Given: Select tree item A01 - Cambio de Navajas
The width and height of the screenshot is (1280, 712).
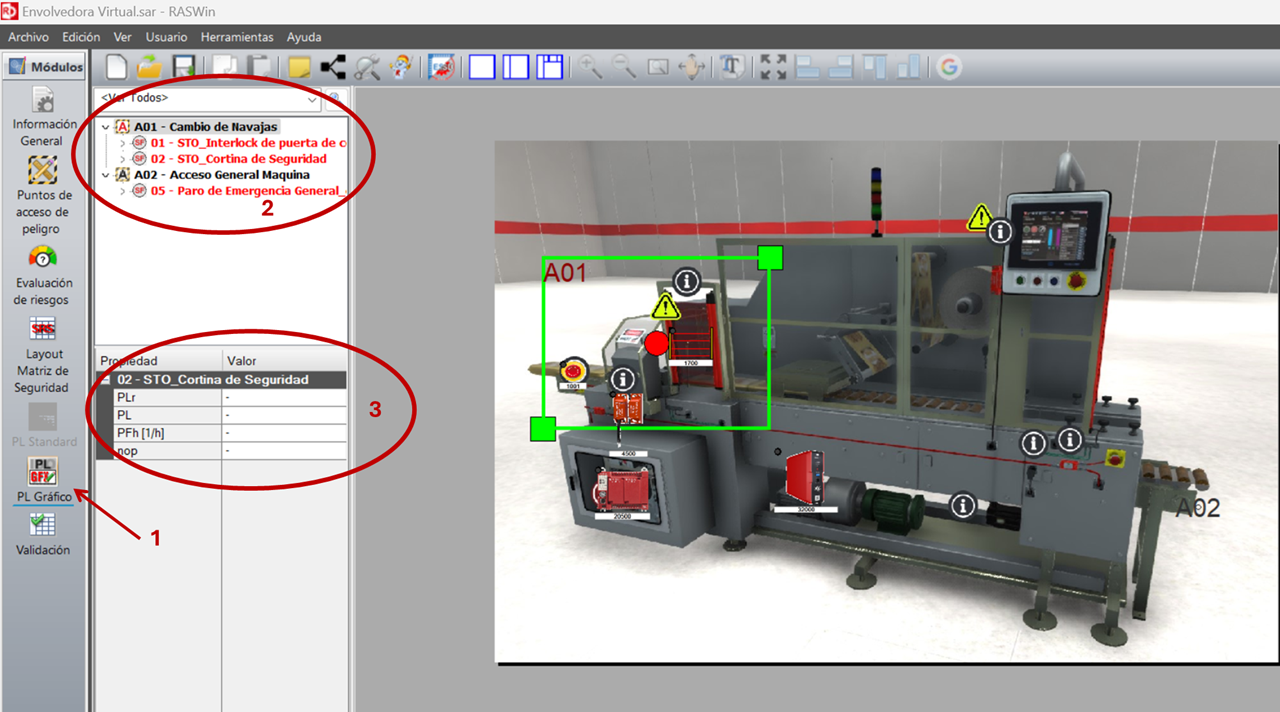Looking at the screenshot, I should (x=206, y=127).
